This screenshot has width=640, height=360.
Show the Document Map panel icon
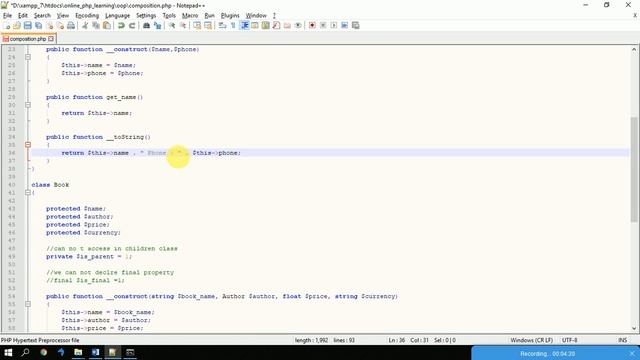pos(266,25)
